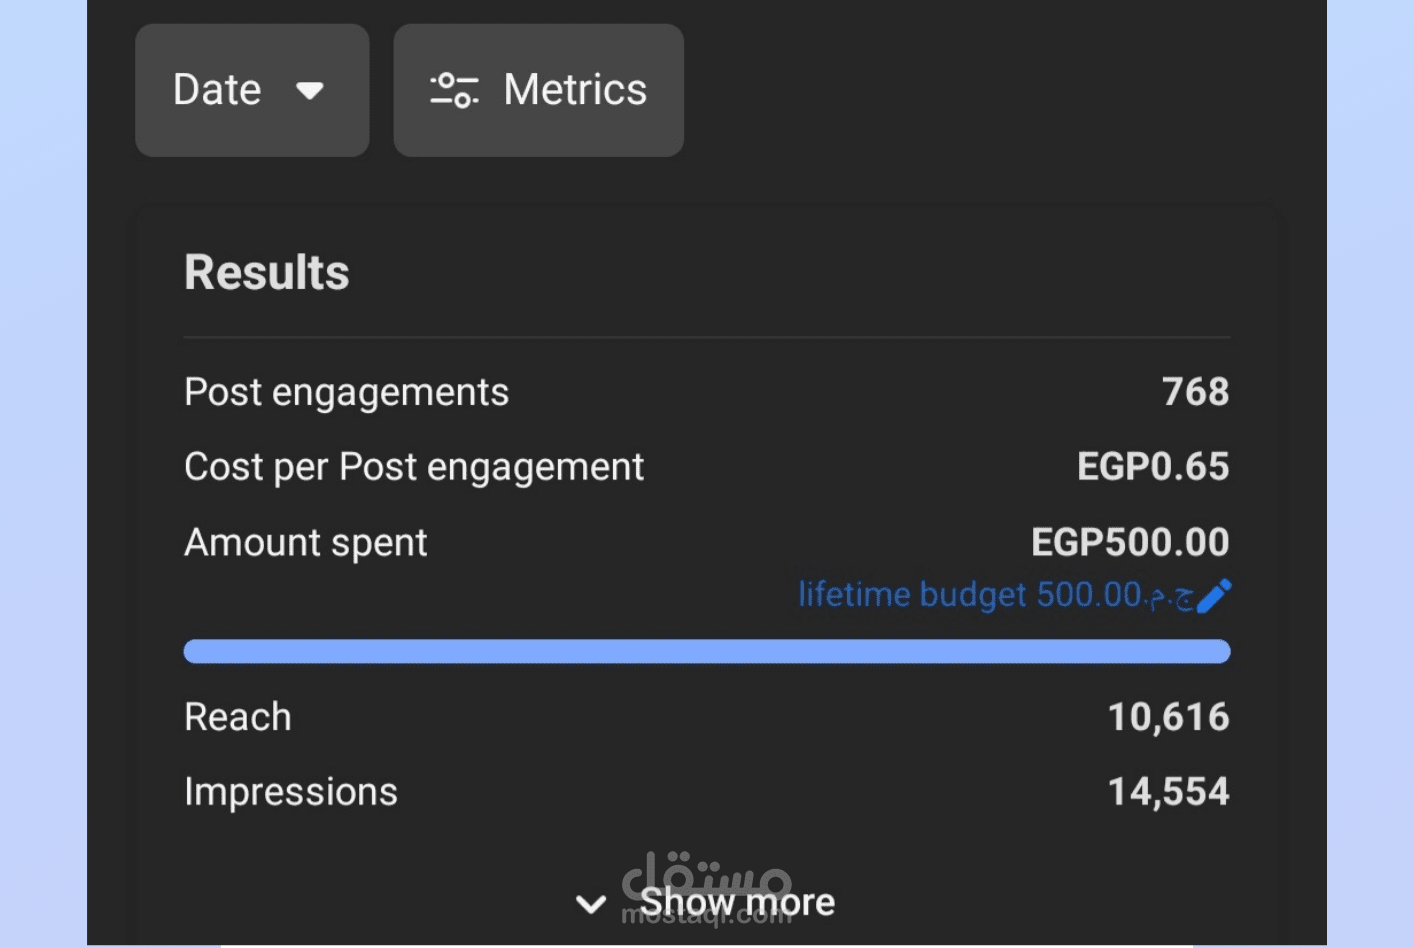
Task: Click the Amount spent label
Action: click(305, 542)
